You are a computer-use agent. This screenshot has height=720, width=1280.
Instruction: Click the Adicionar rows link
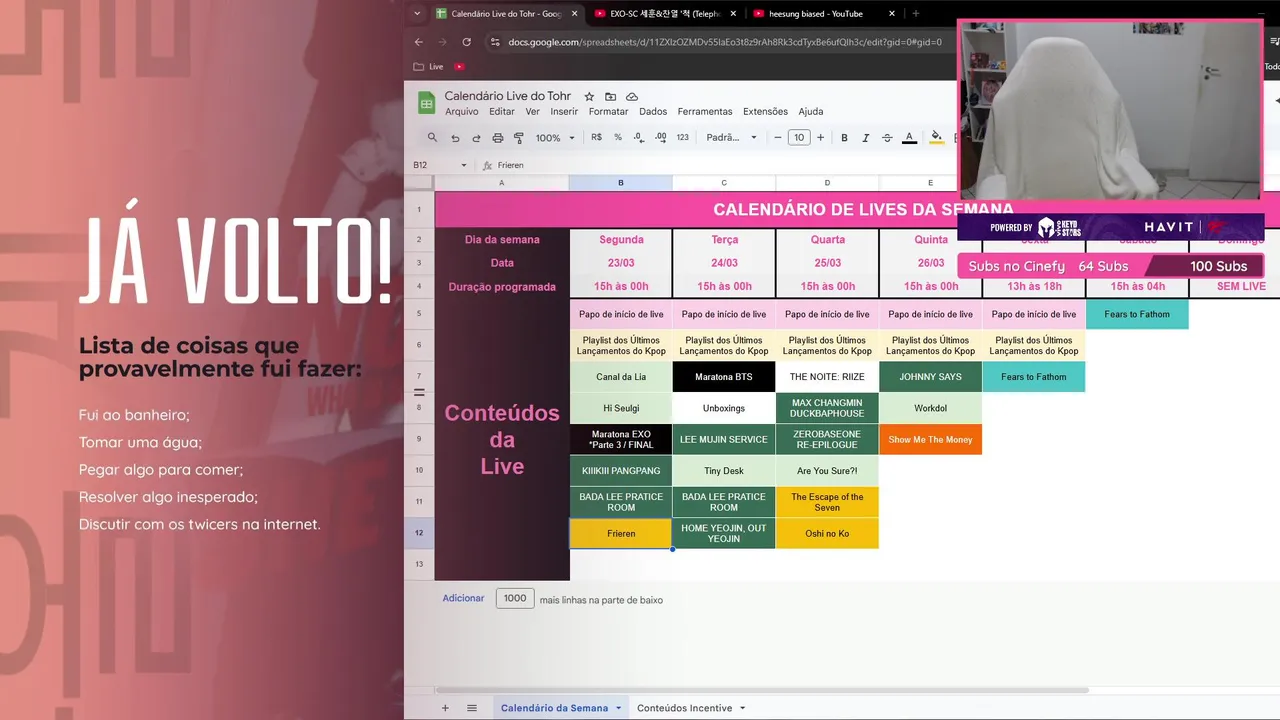[x=463, y=598]
